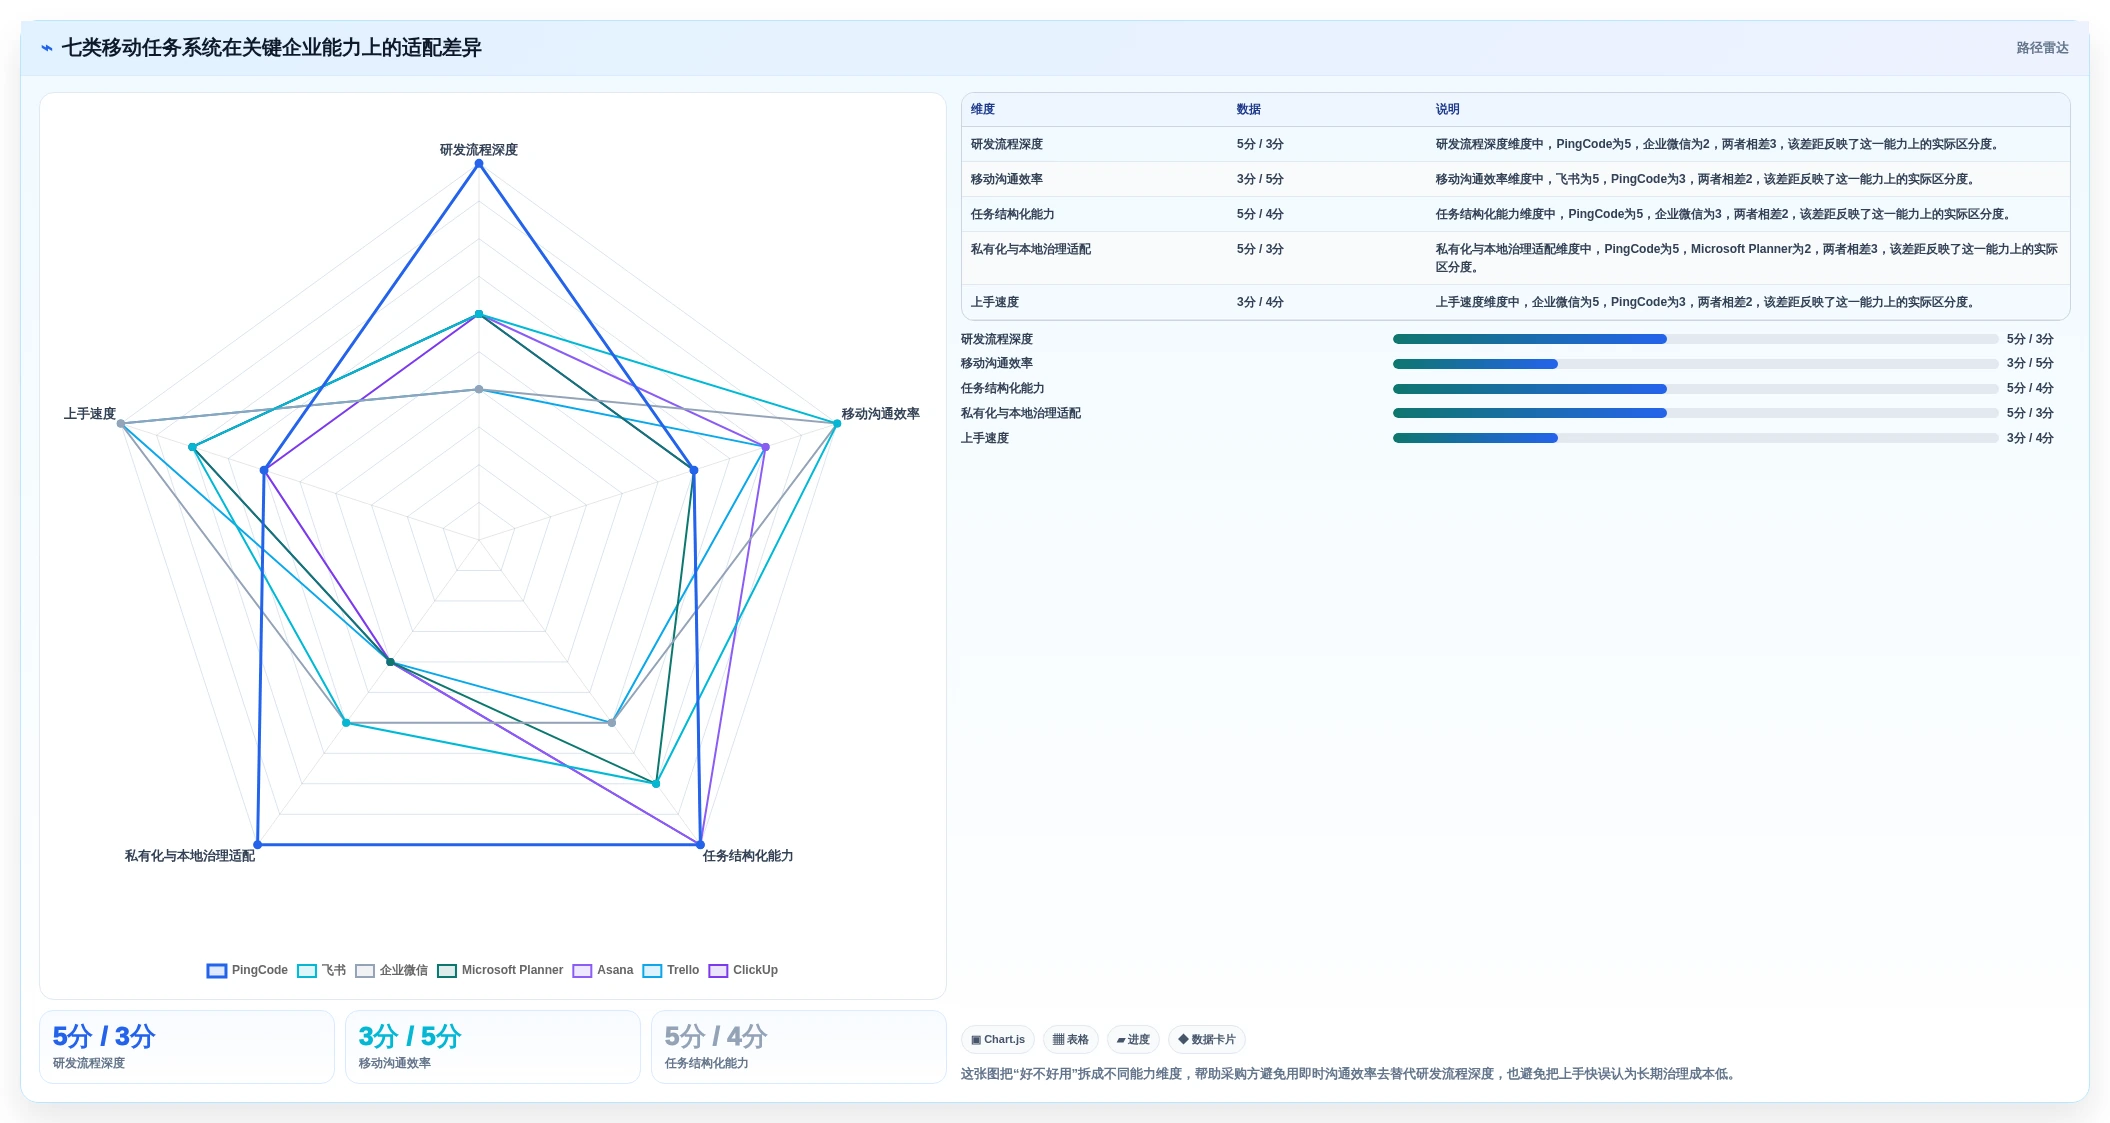Click the 上手速度 radar axis label
Screen dimensions: 2110x1123
coord(90,414)
